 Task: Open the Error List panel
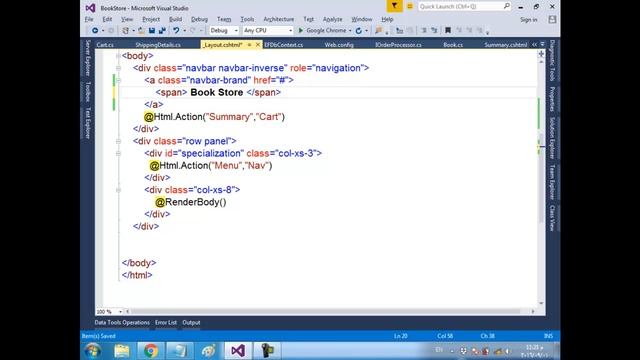pos(166,322)
